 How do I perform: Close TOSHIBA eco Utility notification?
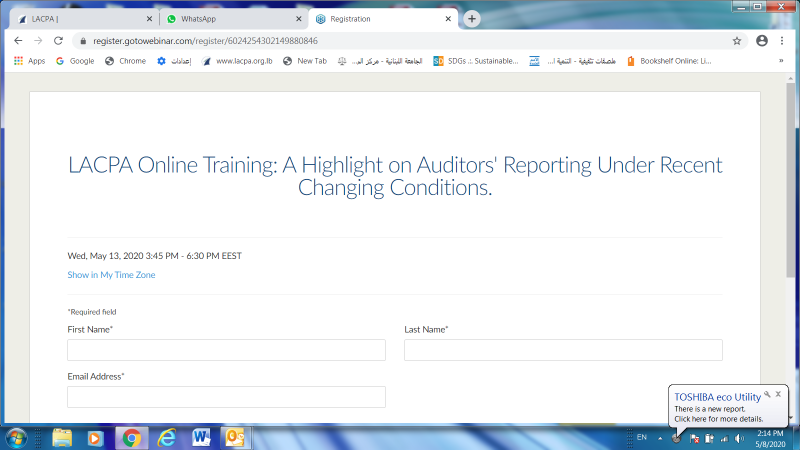(778, 394)
